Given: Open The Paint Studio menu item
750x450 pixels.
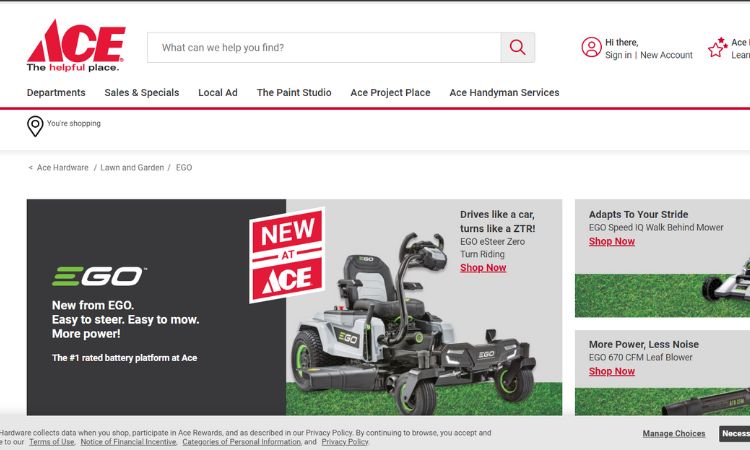Looking at the screenshot, I should [294, 93].
